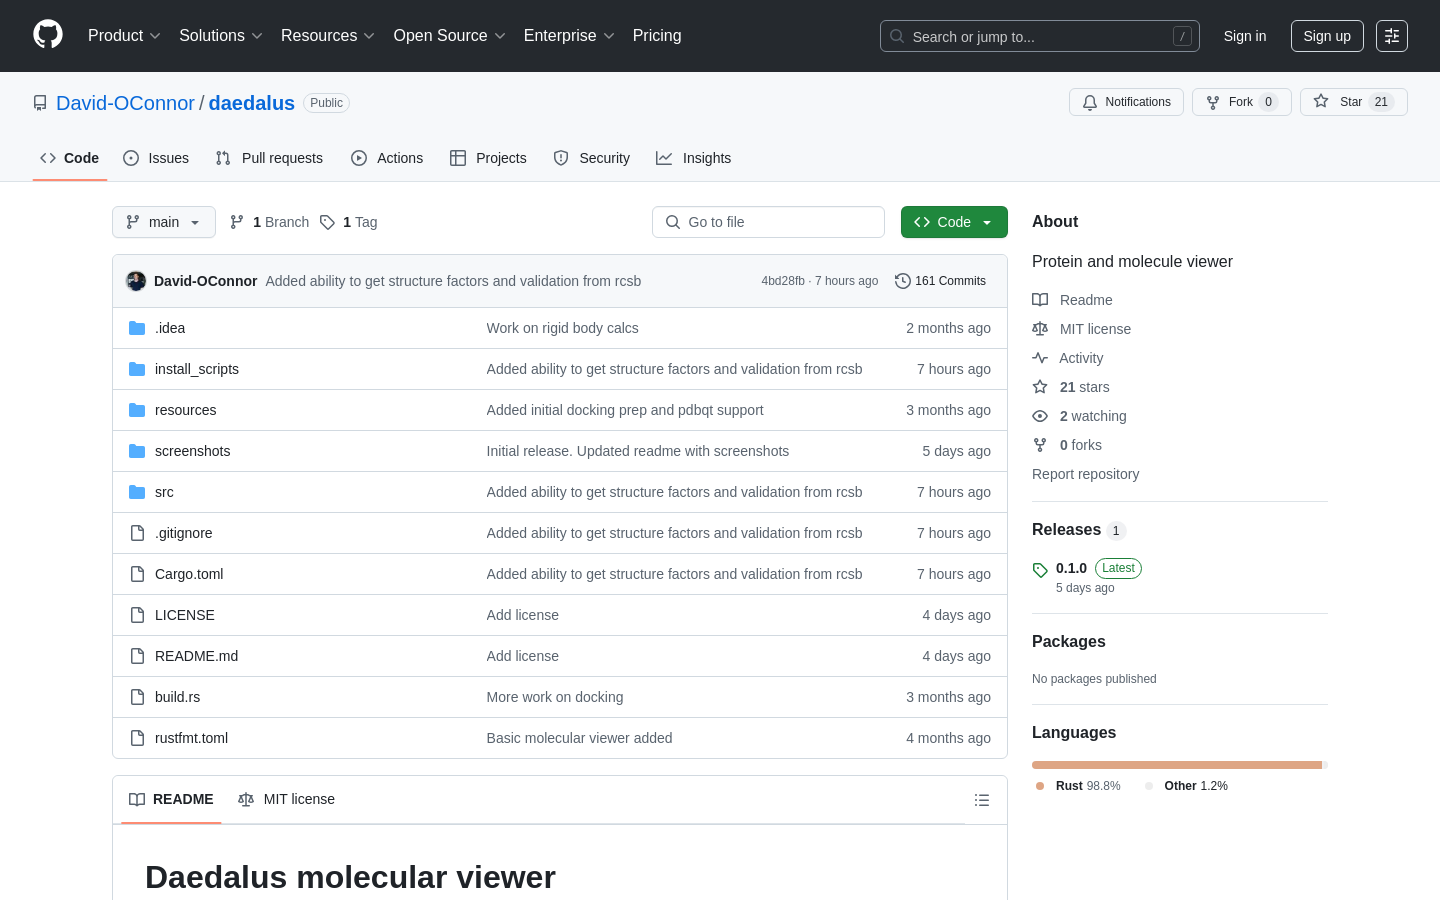Expand the Solutions menu

(221, 36)
